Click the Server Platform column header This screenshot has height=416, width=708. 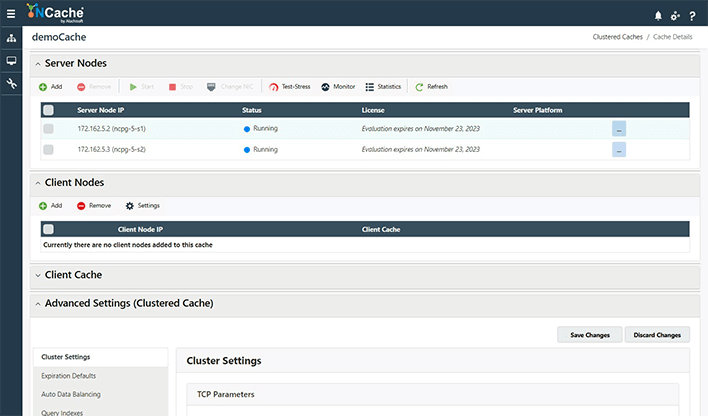[x=537, y=110]
